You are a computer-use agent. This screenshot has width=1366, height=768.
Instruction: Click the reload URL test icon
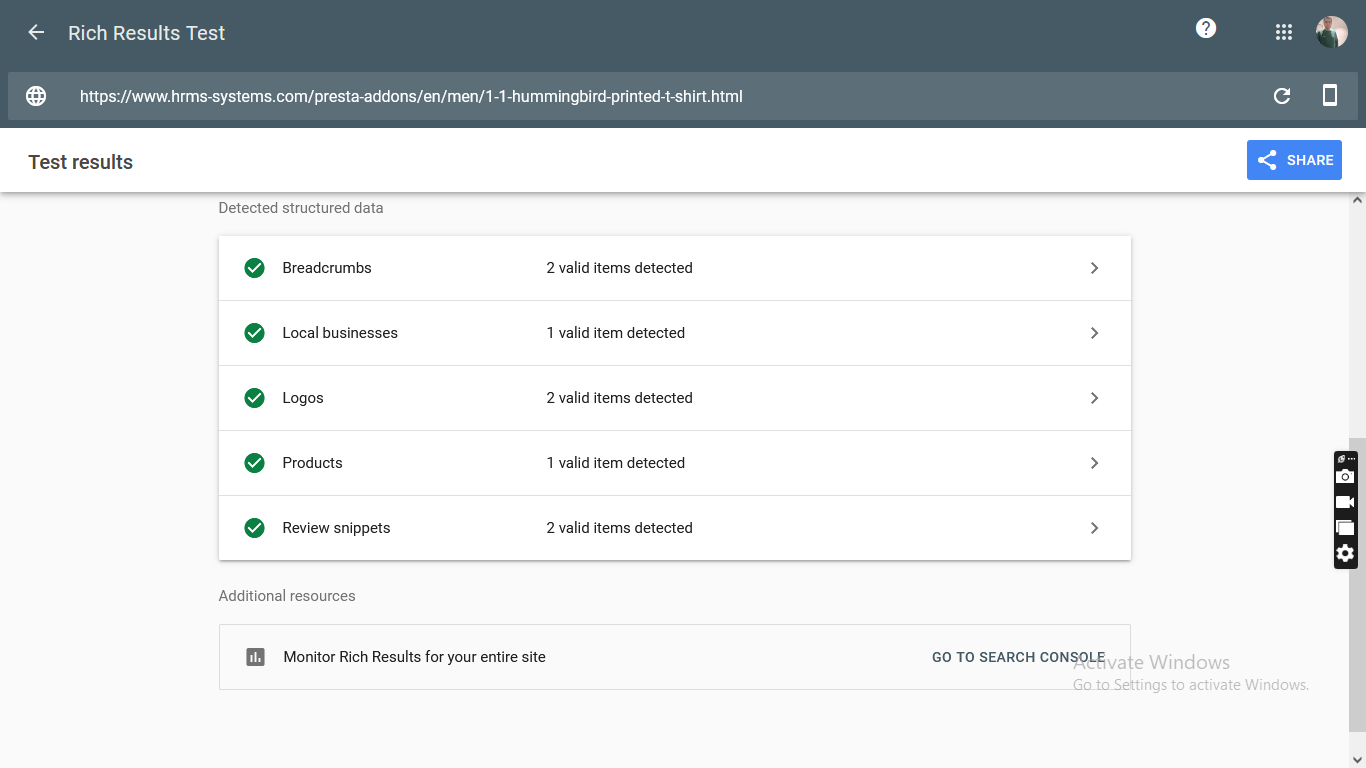[1282, 96]
